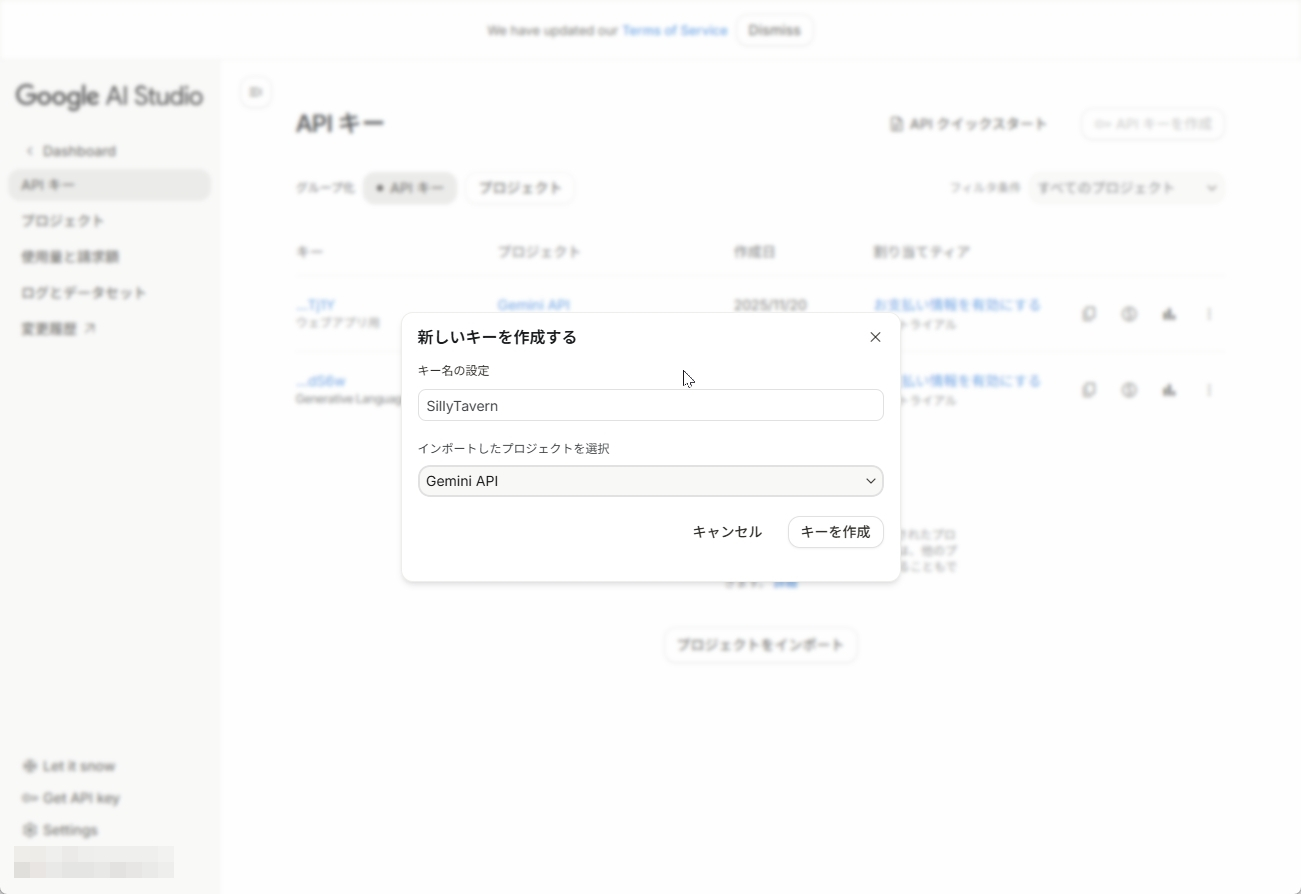Select the Get API key icon in sidebar
The image size is (1301, 894).
(x=27, y=798)
